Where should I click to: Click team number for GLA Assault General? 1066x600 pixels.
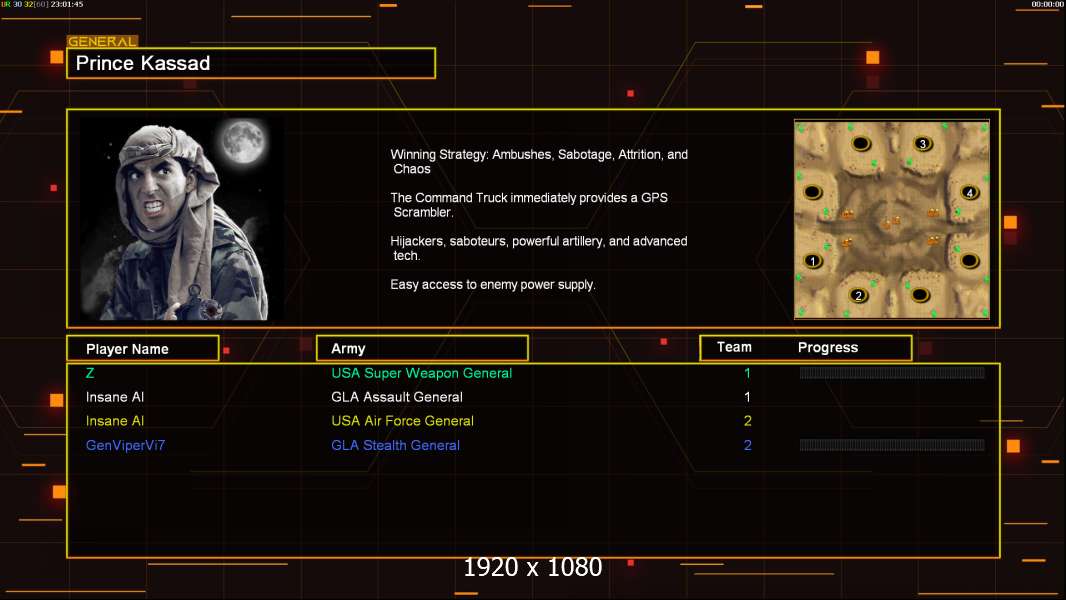point(747,397)
